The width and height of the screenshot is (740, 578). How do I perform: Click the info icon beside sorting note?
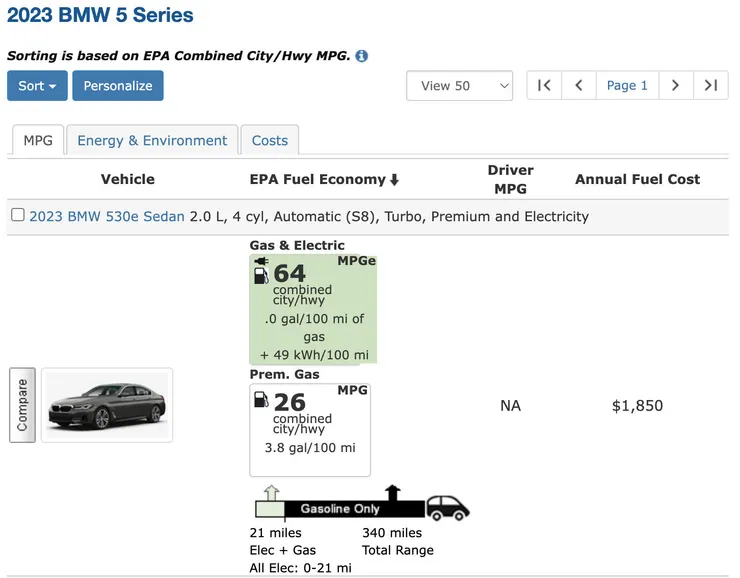pos(362,56)
